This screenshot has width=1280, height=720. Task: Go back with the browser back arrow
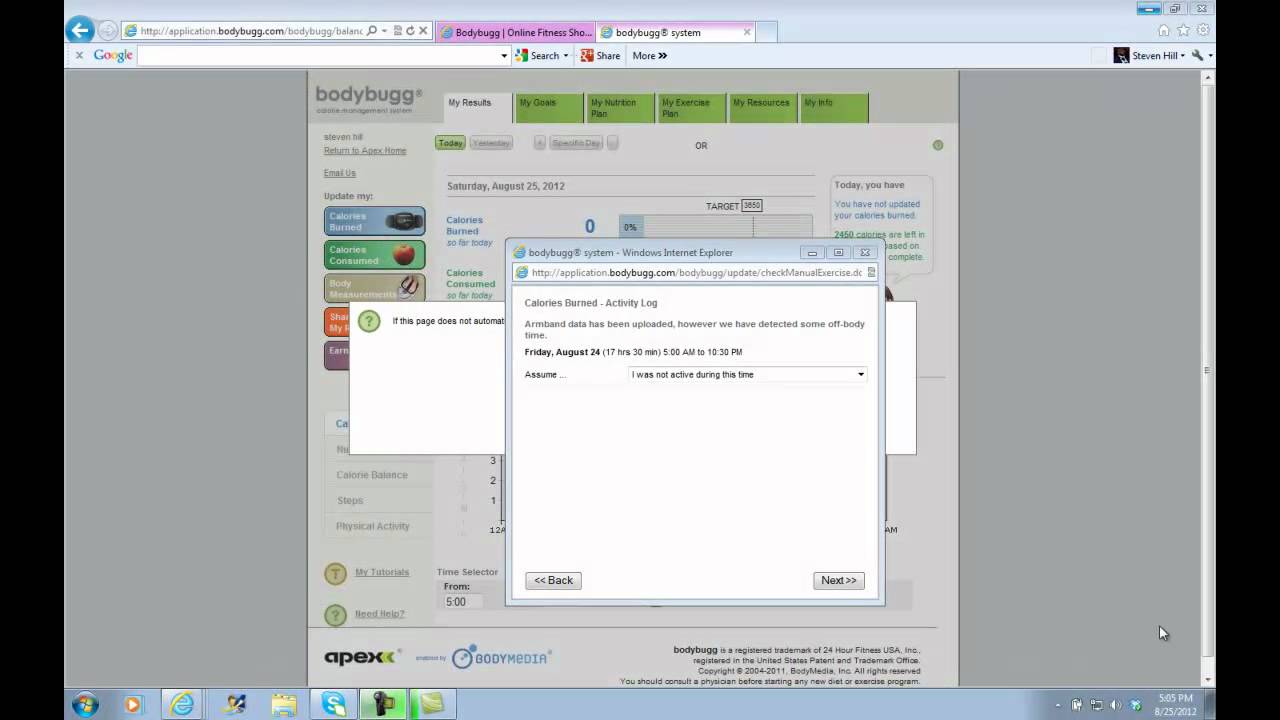click(x=80, y=30)
